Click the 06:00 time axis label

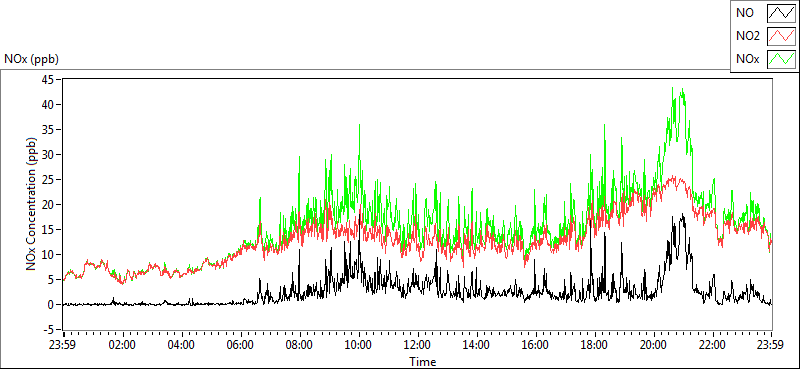(x=241, y=345)
